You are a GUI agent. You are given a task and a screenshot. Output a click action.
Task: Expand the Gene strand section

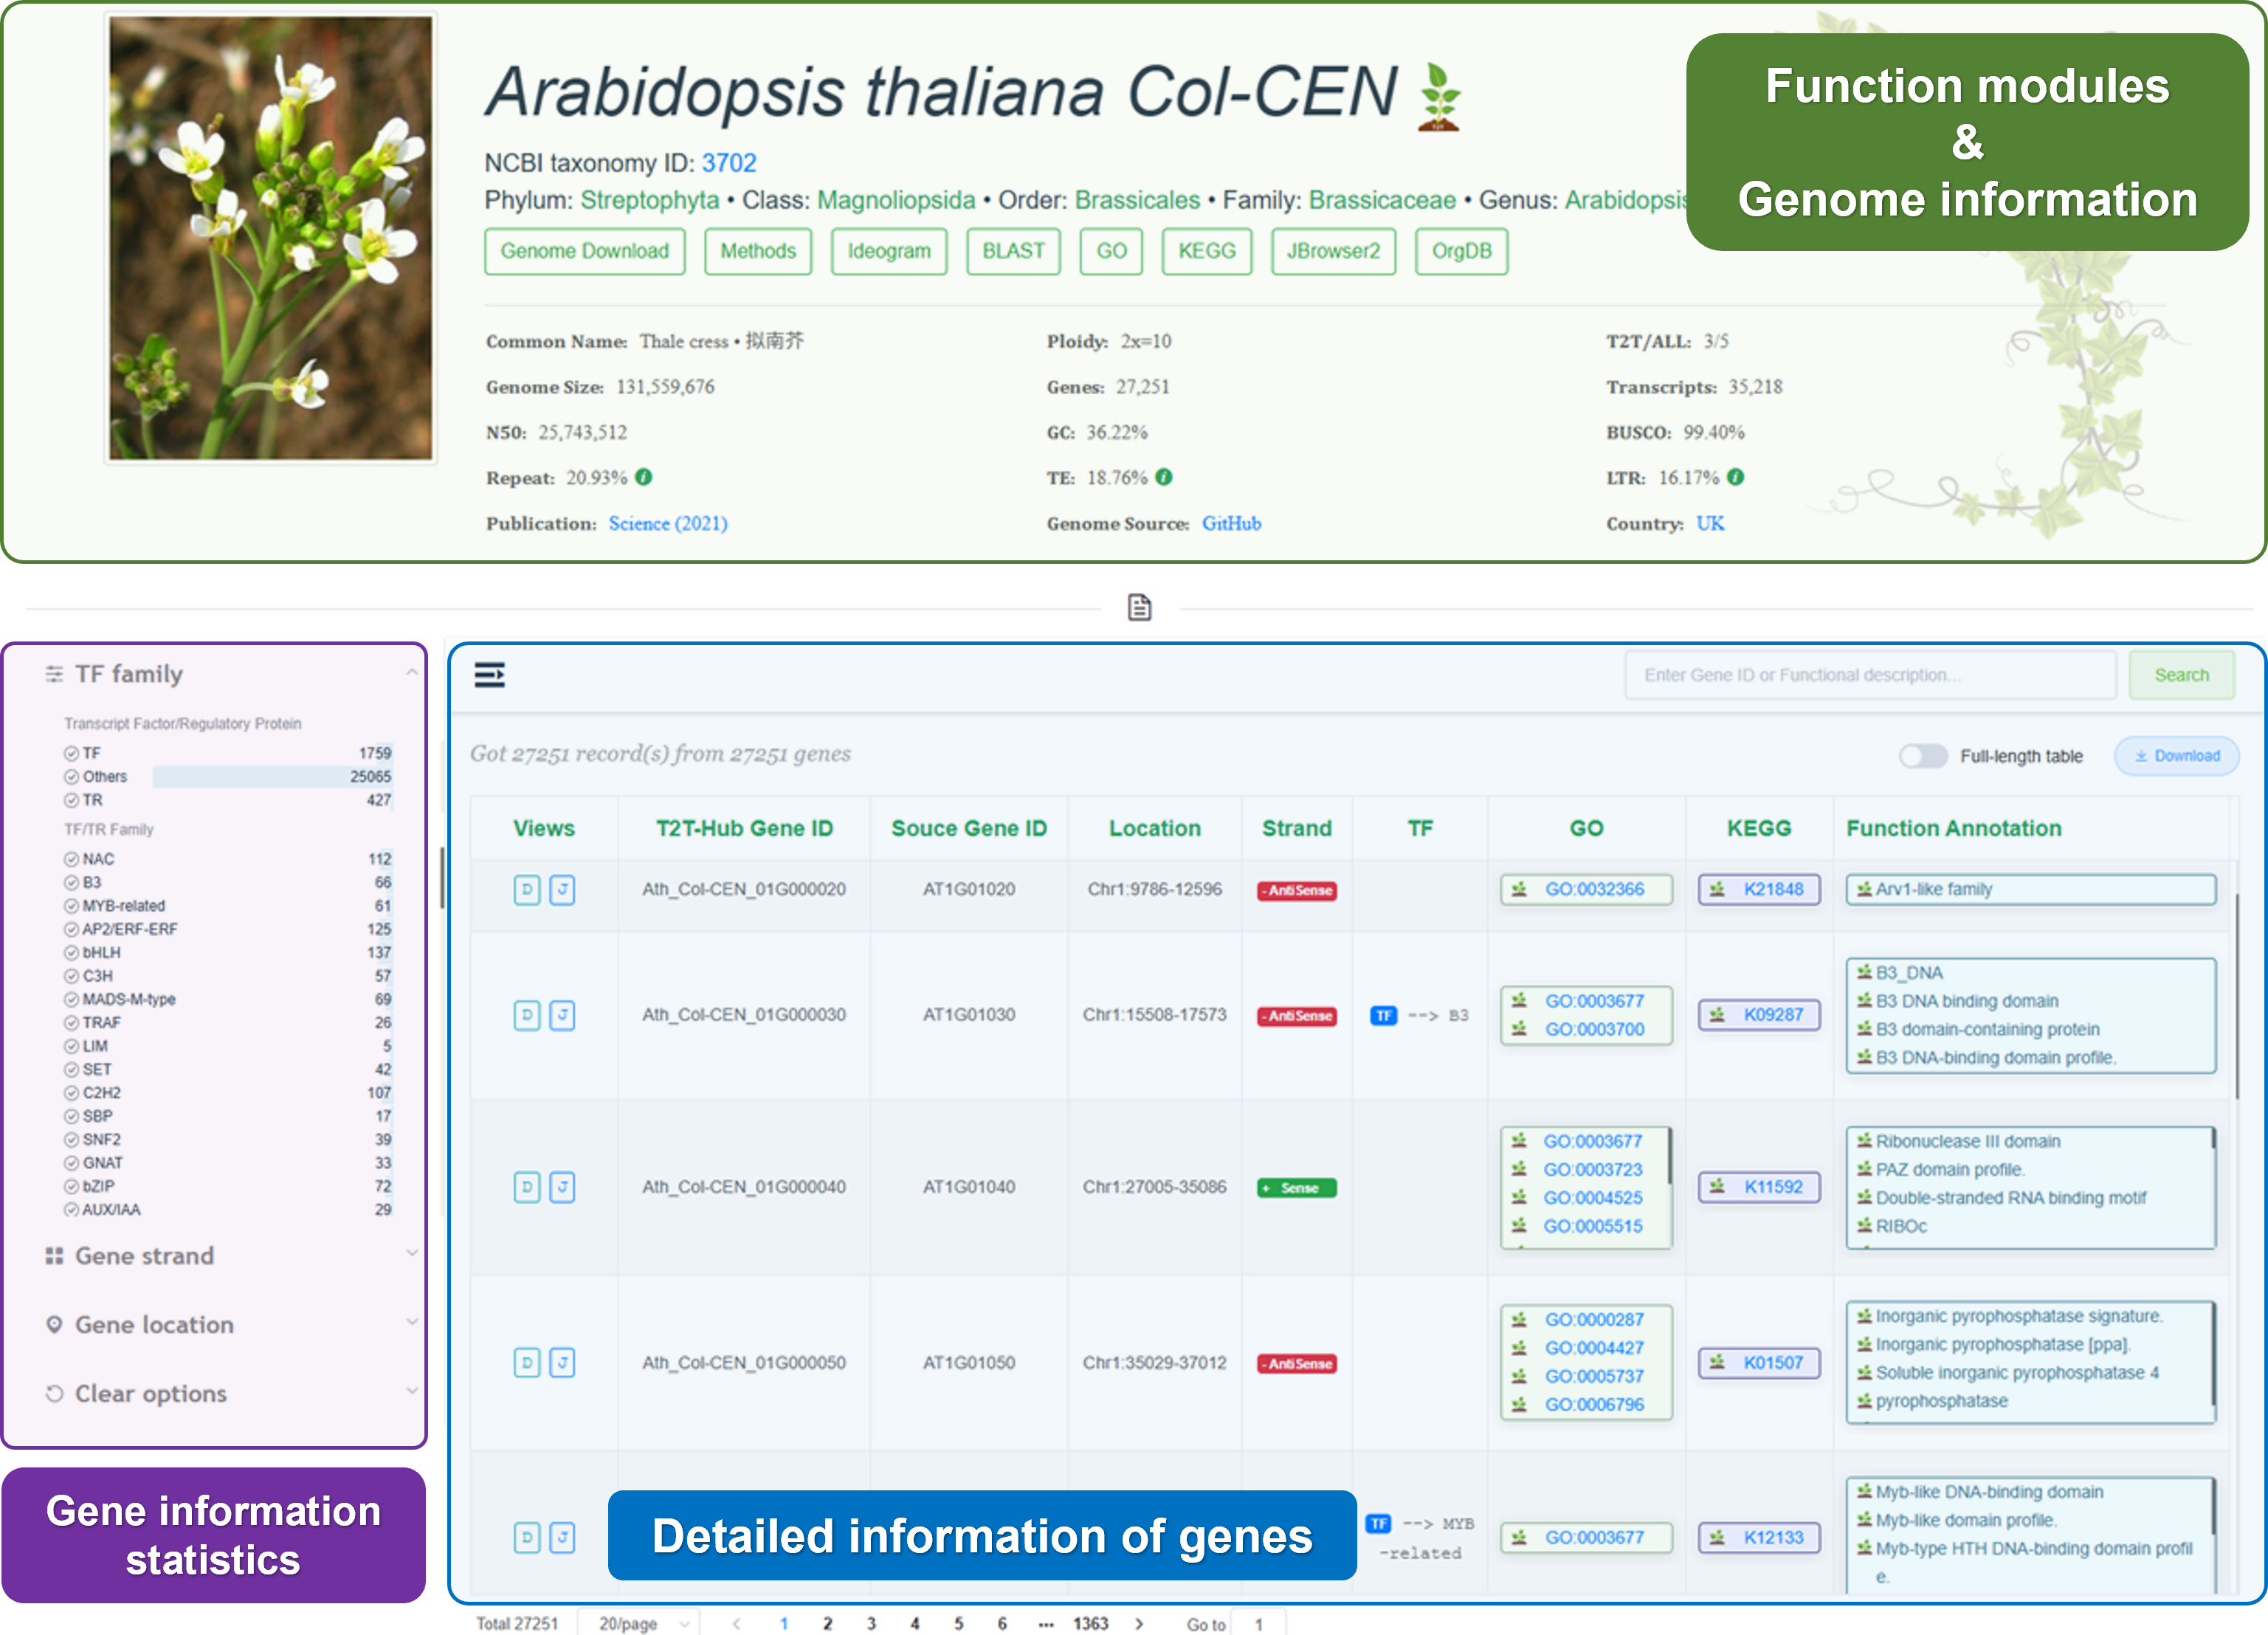pyautogui.click(x=144, y=1256)
